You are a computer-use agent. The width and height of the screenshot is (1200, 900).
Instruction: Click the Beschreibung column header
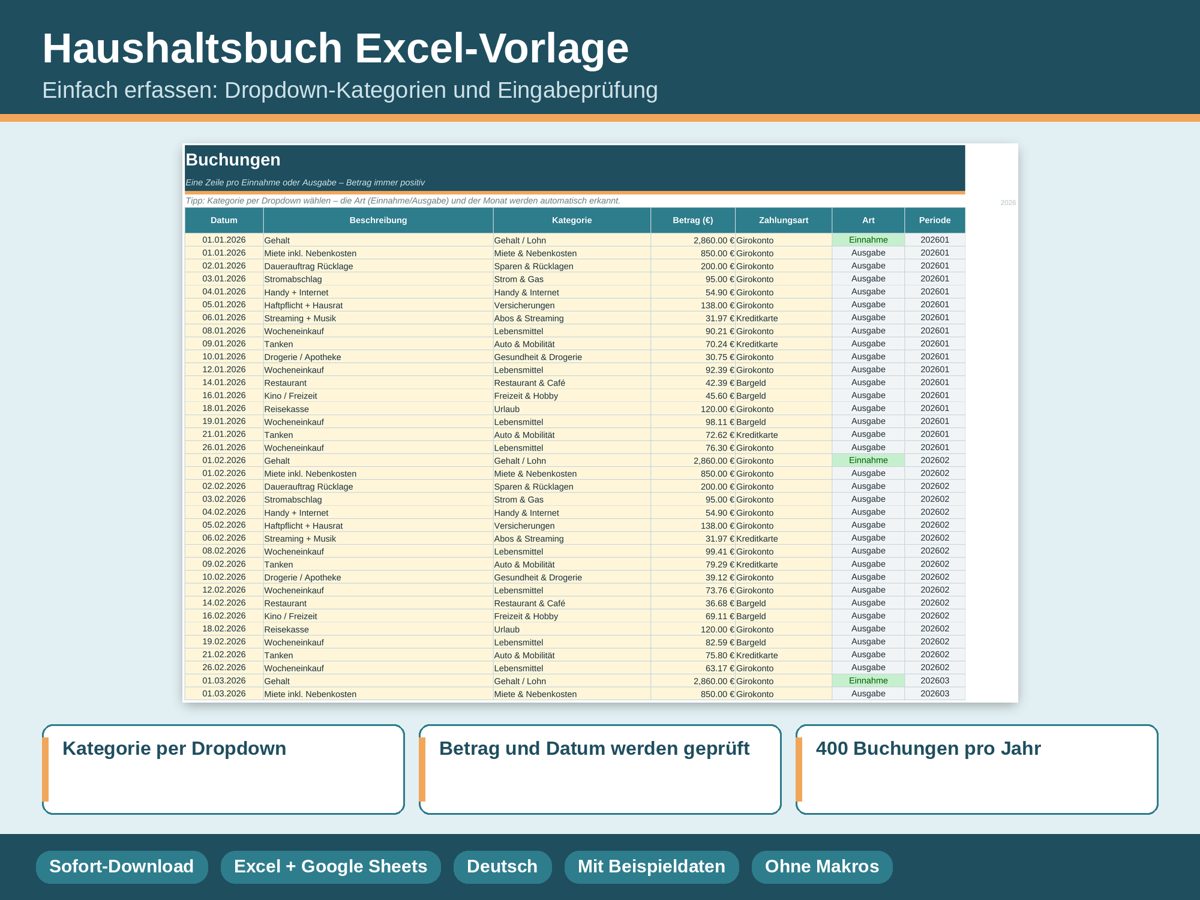pos(378,220)
